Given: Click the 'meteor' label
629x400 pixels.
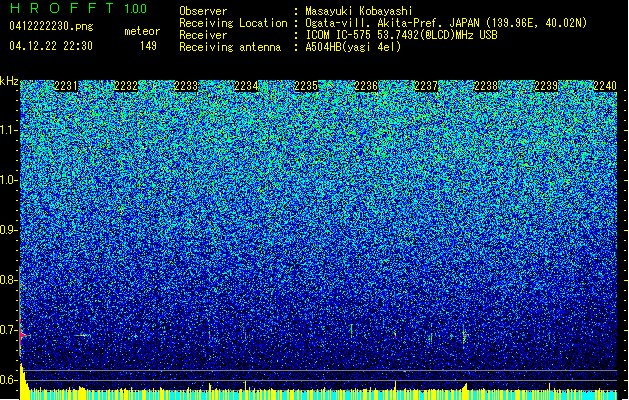Looking at the screenshot, I should [x=142, y=31].
